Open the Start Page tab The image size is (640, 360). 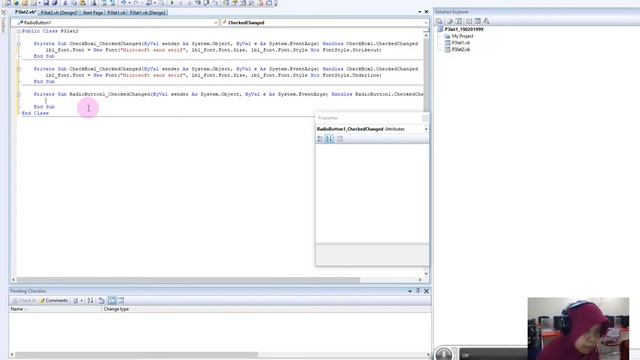click(x=92, y=13)
